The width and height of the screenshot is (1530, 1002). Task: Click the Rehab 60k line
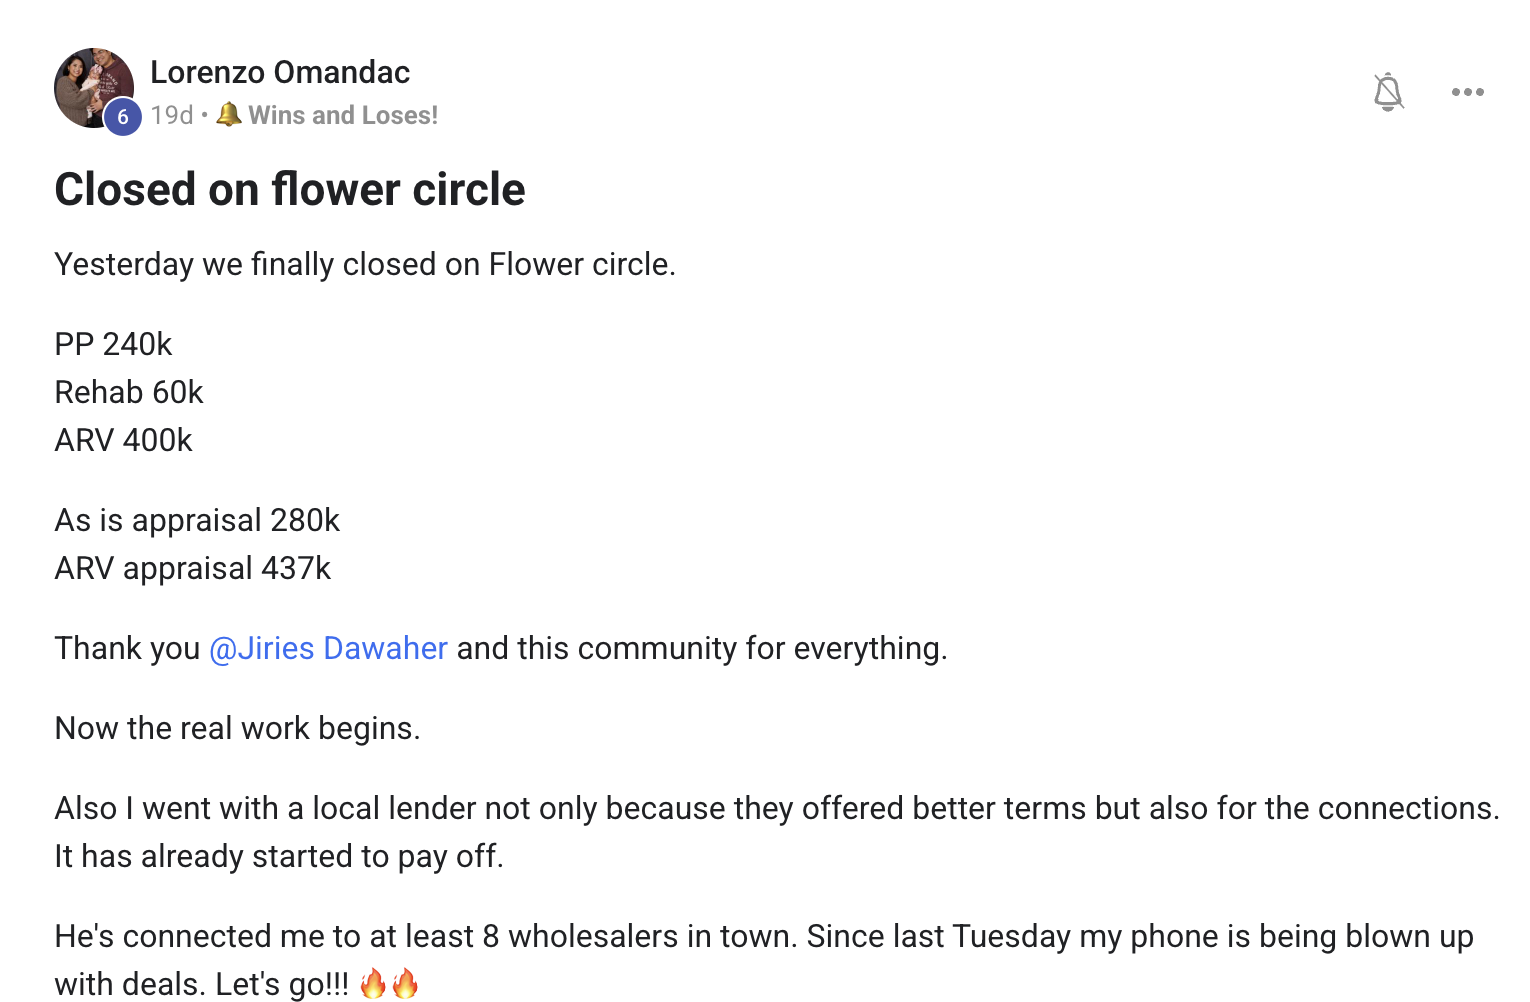pyautogui.click(x=129, y=392)
